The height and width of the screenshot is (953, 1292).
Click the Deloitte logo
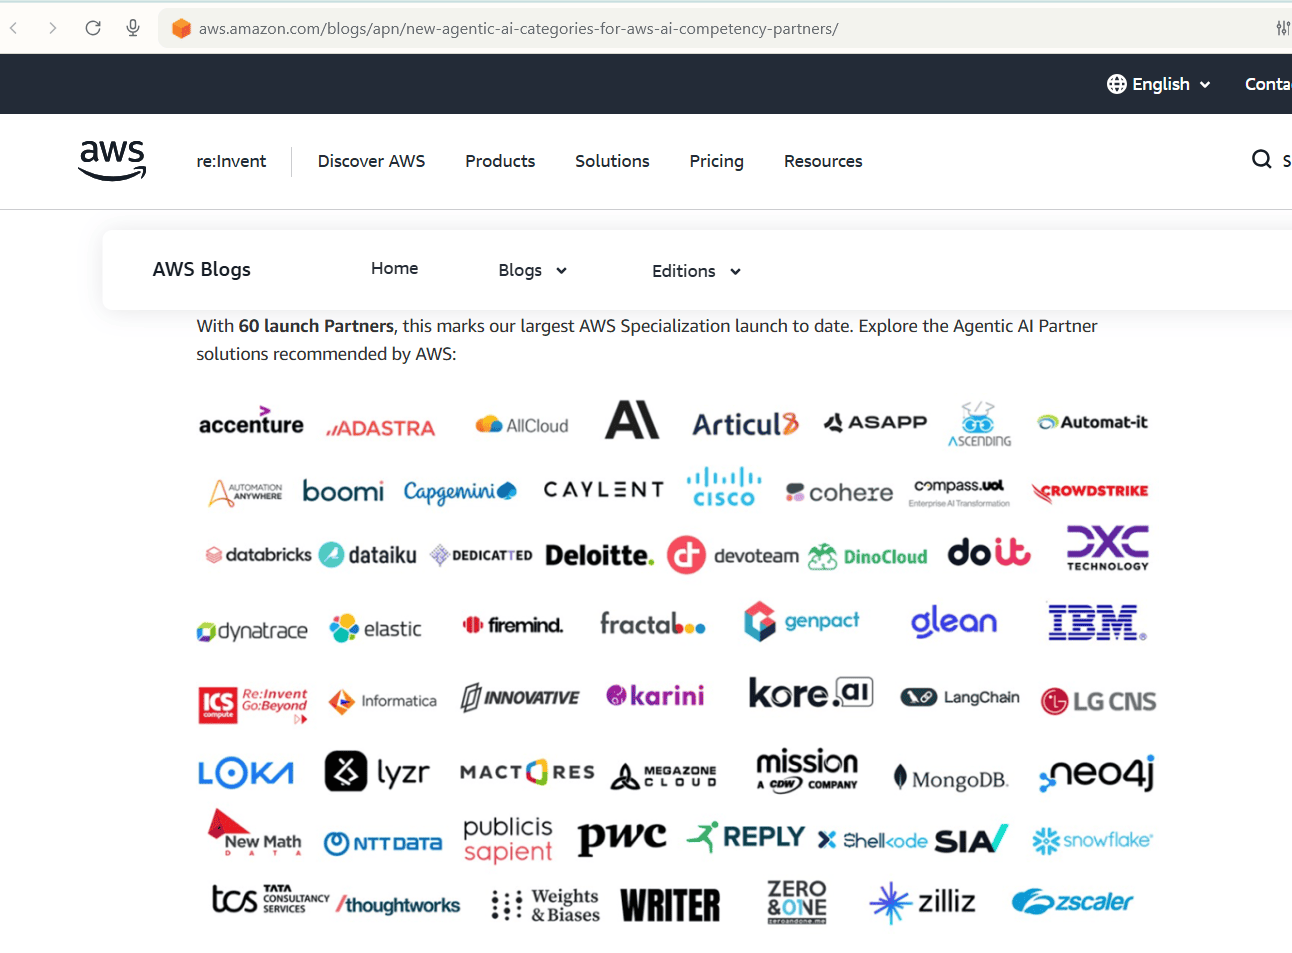(x=600, y=555)
